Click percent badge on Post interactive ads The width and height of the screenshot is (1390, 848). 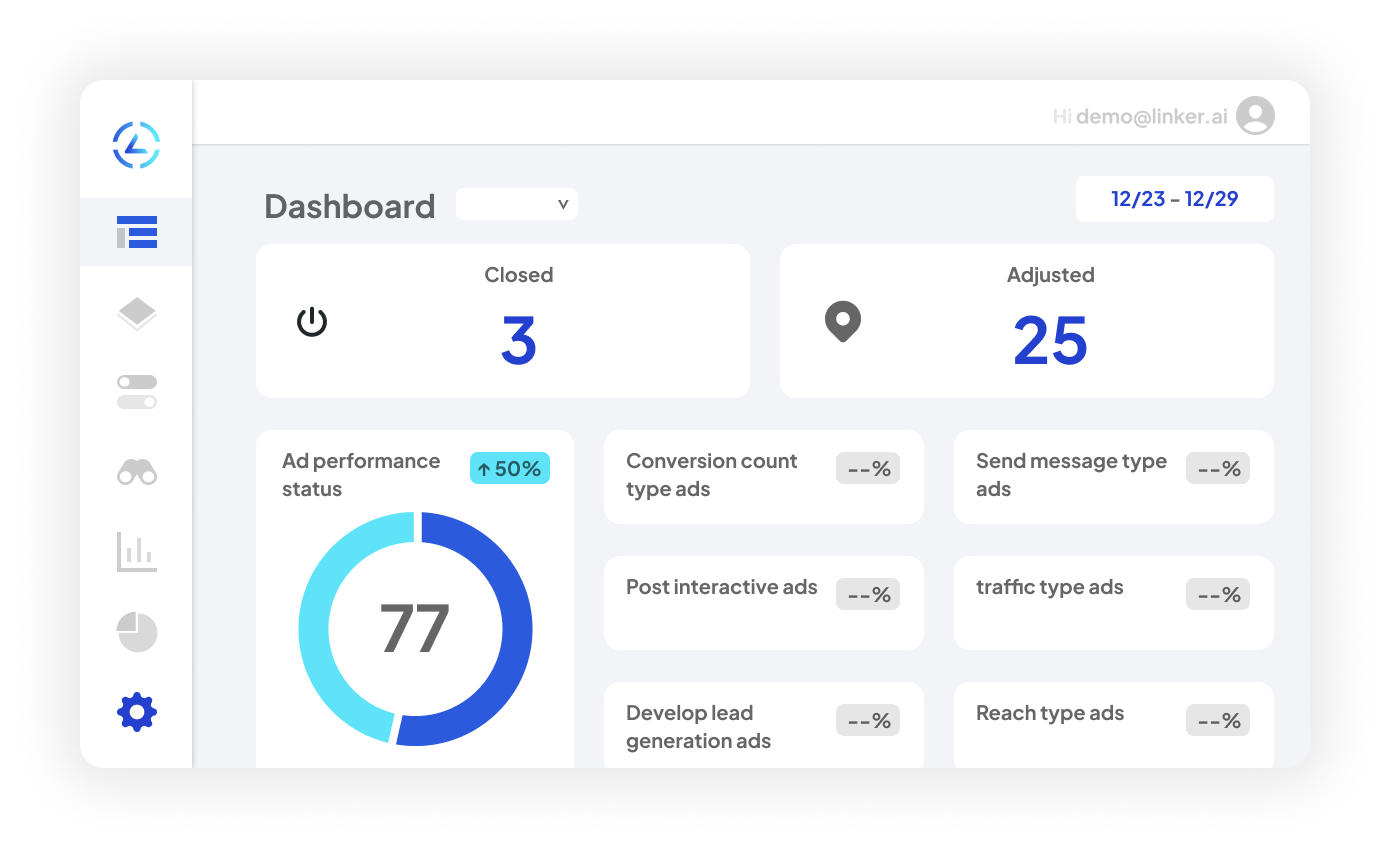point(868,594)
